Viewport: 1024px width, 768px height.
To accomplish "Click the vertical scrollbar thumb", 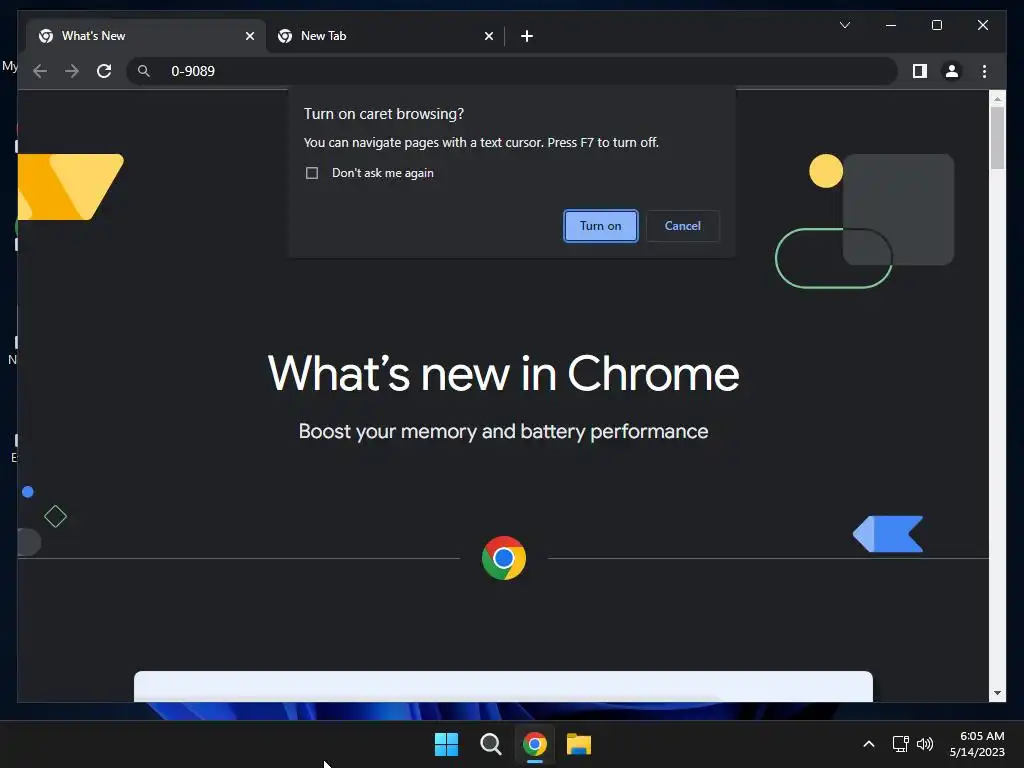I will click(997, 138).
